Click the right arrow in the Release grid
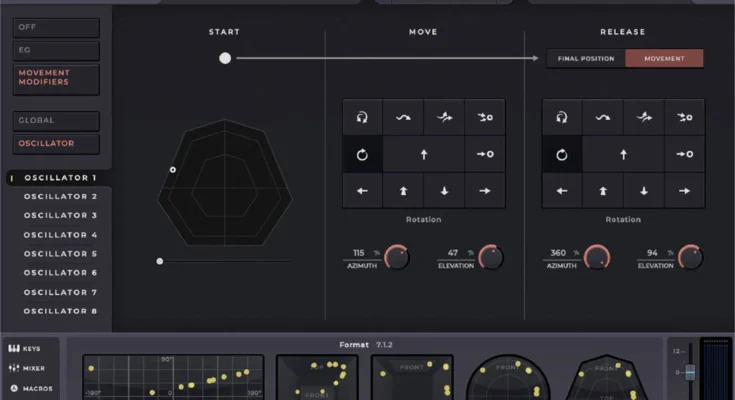 click(x=684, y=190)
